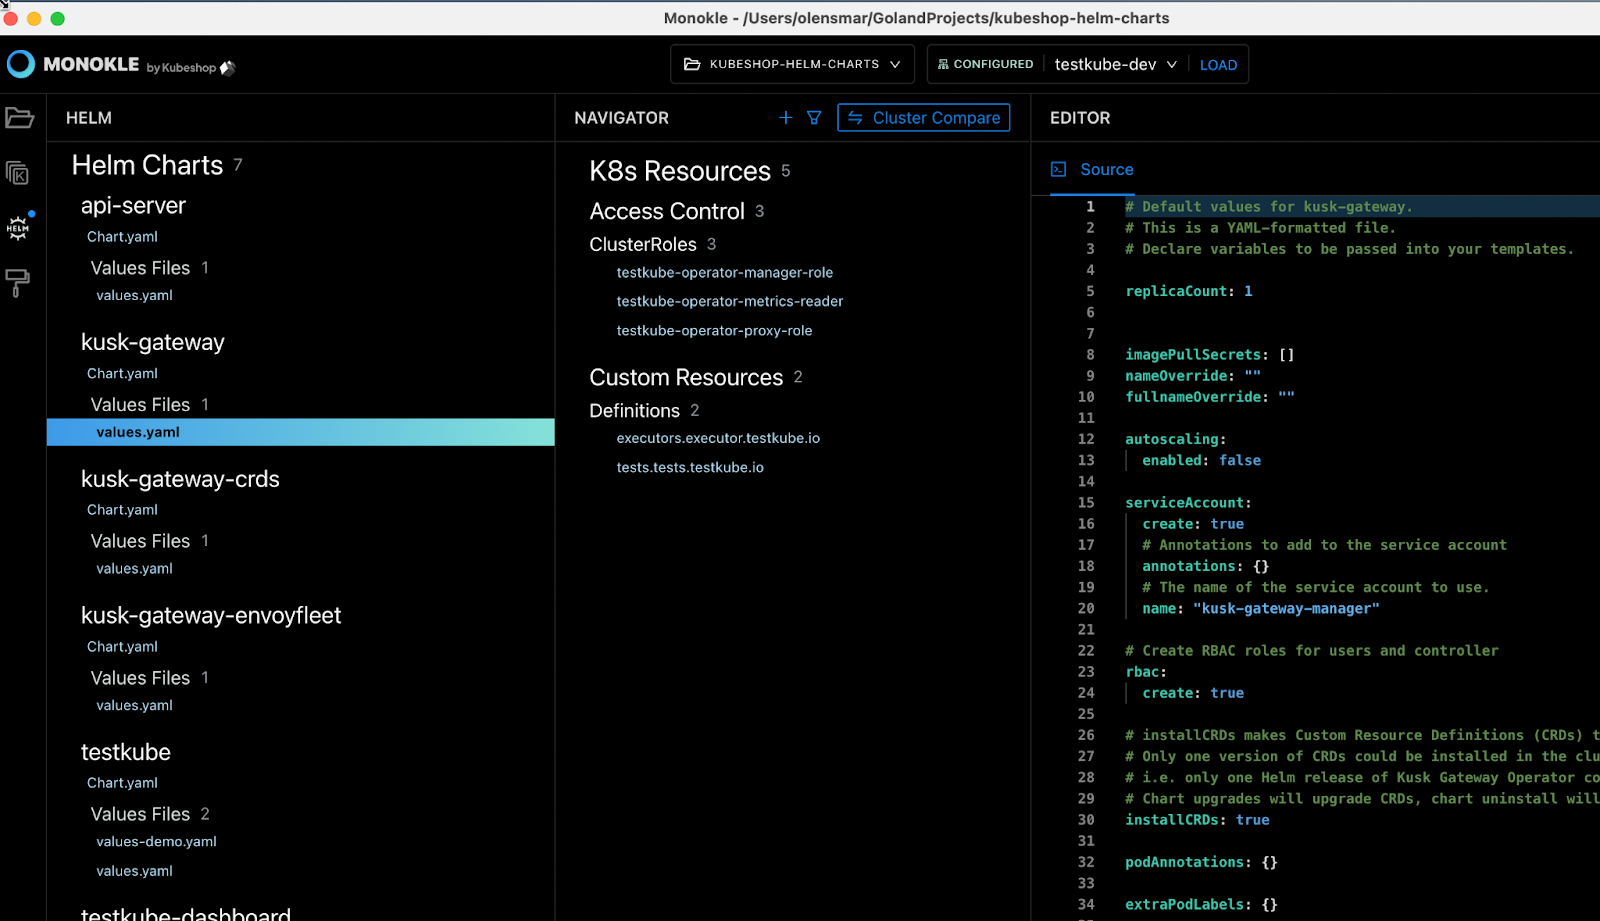1600x921 pixels.
Task: Click editor line enabled: false
Action: 1202,461
